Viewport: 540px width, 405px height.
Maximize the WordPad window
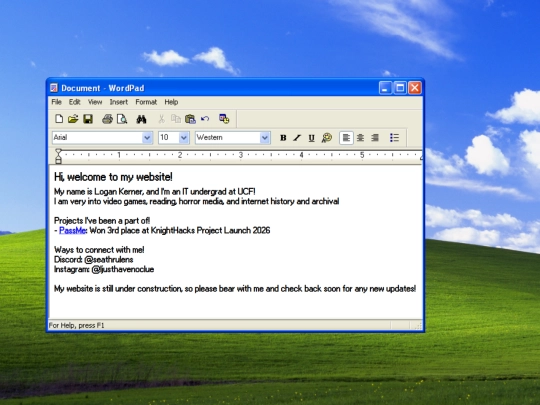pyautogui.click(x=400, y=88)
